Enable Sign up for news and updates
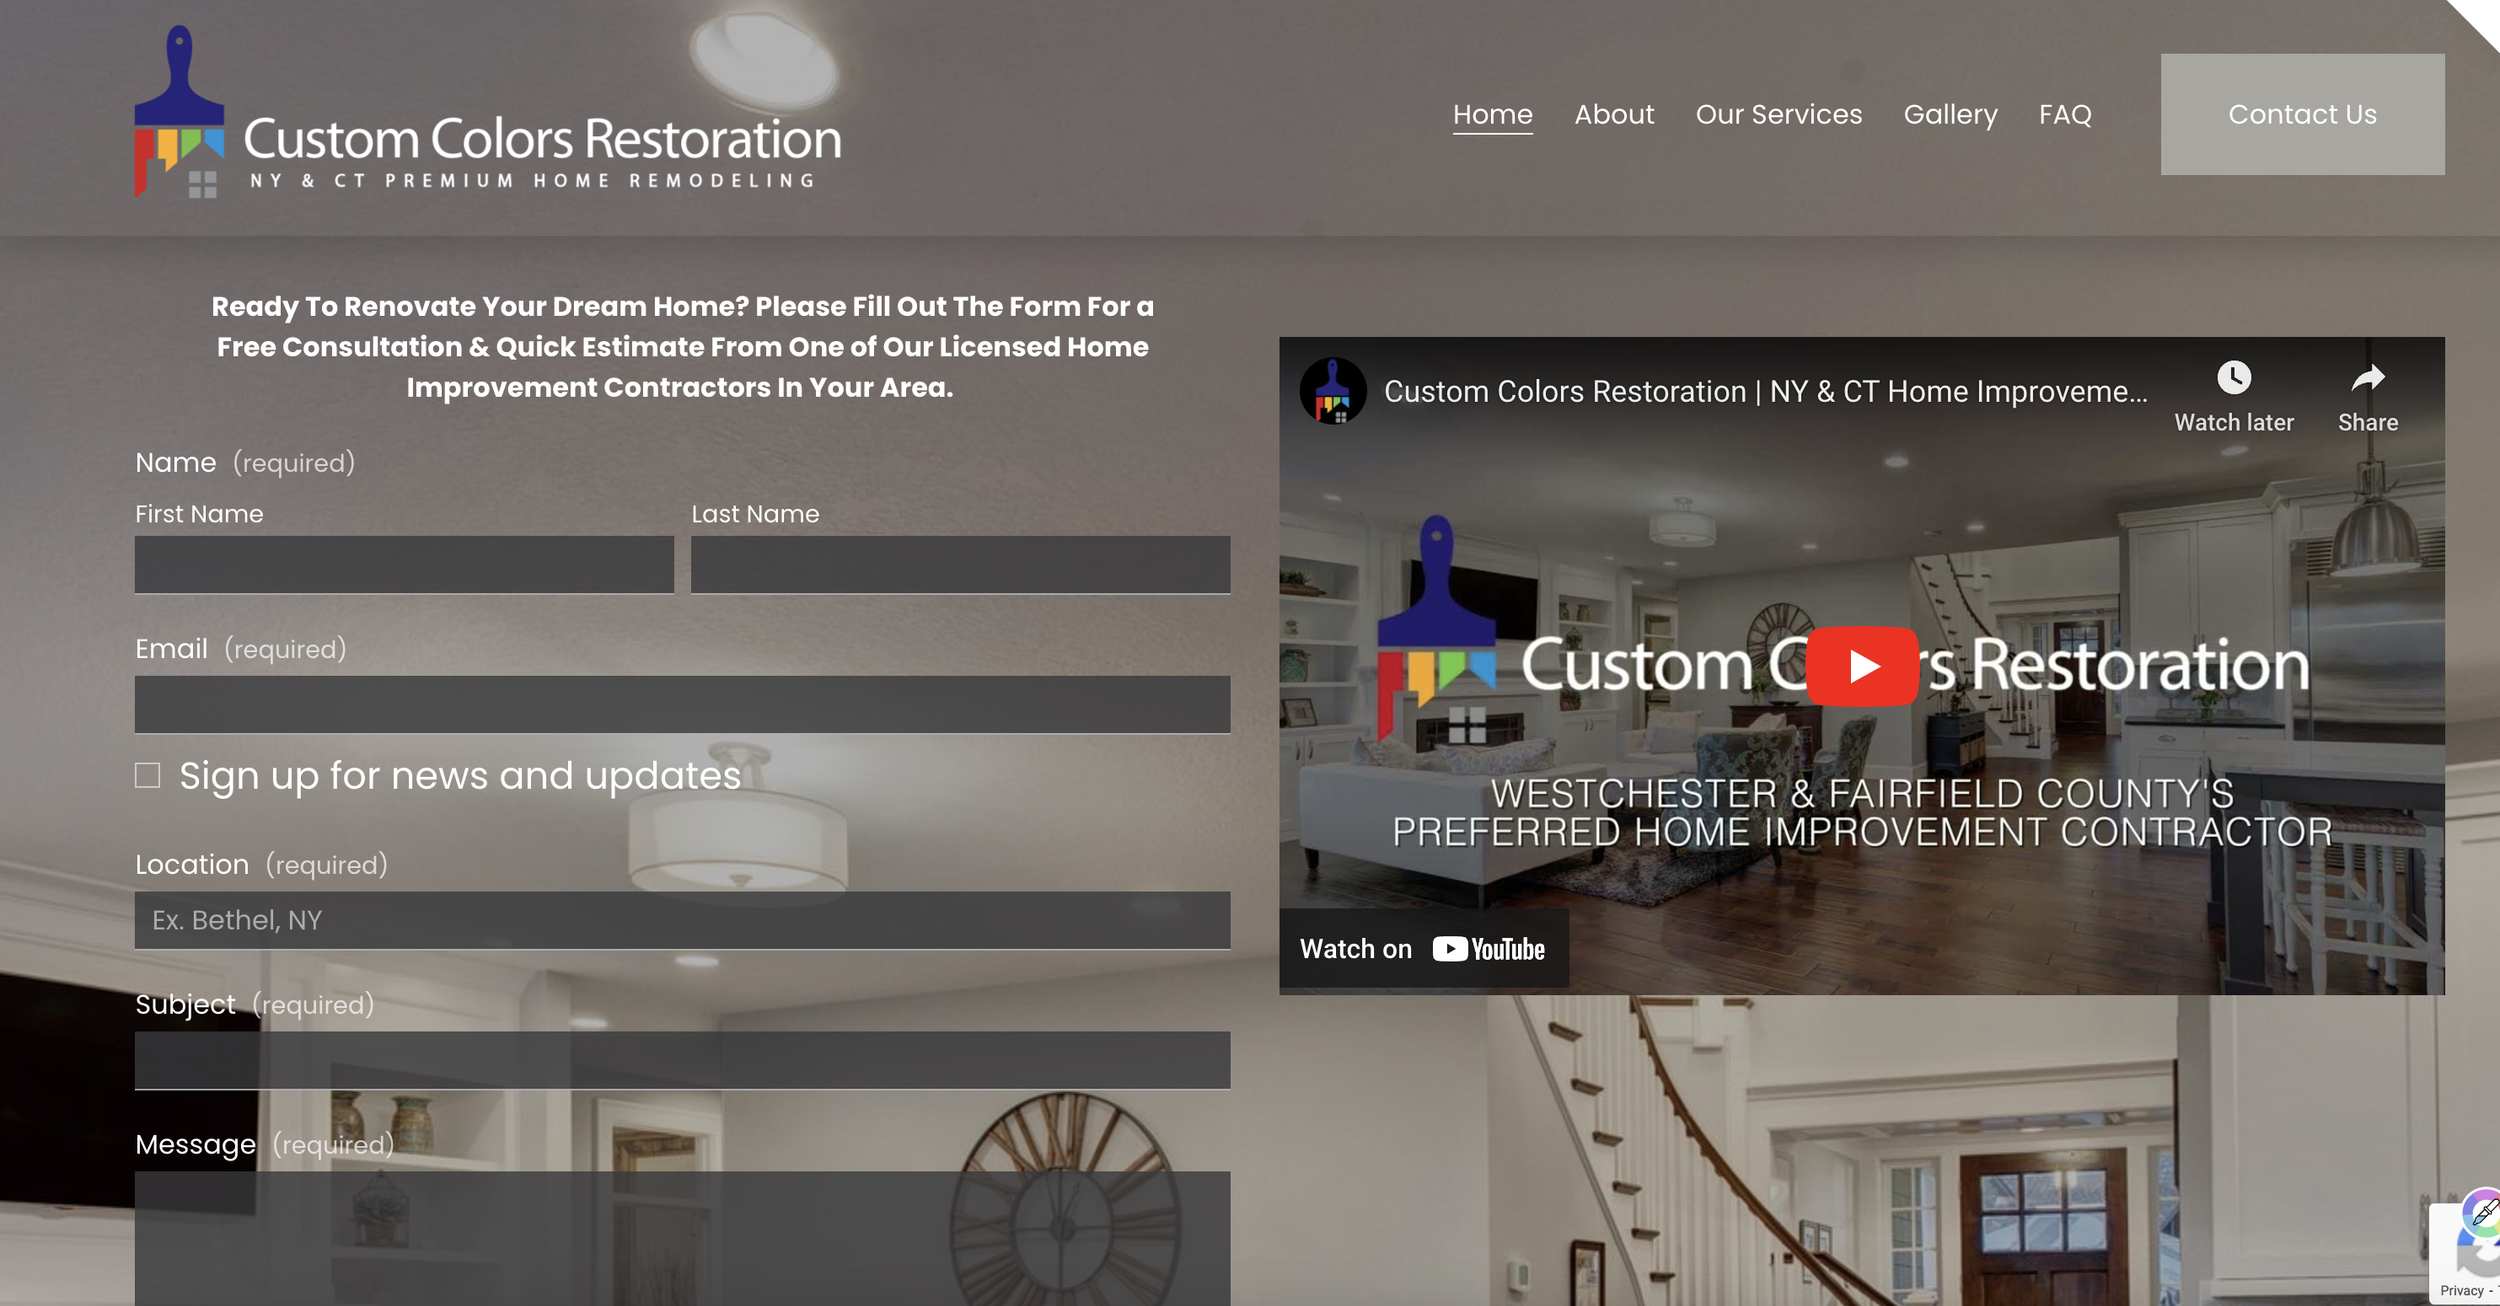 coord(148,776)
